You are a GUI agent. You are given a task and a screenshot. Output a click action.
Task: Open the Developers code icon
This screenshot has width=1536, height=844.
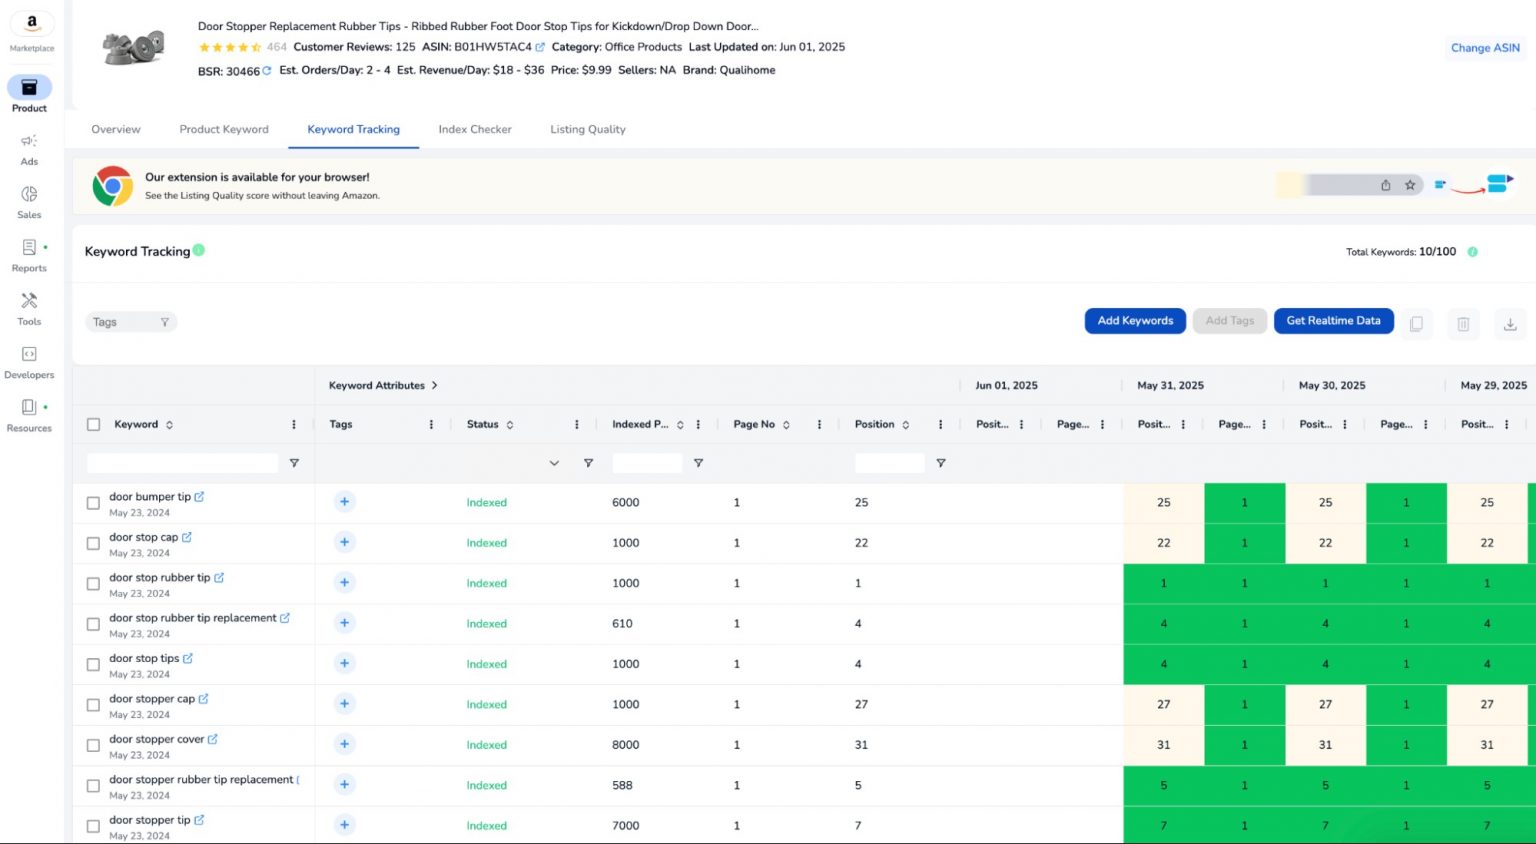29,354
